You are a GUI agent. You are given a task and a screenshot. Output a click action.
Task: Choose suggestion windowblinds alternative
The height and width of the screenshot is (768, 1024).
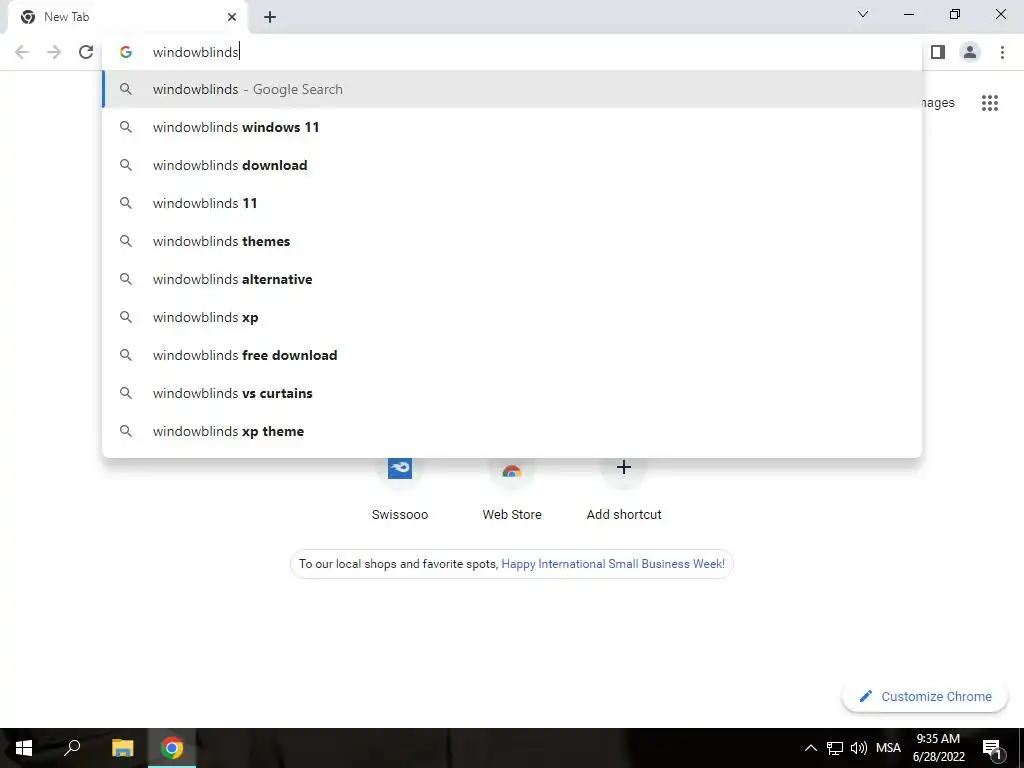pyautogui.click(x=512, y=279)
